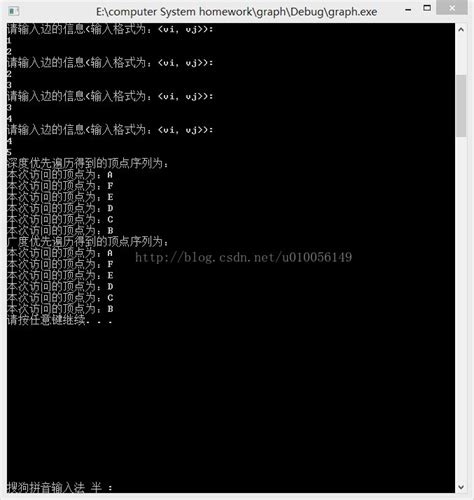Click the empty scrollbar track below the thumb
The image size is (474, 500).
(x=461, y=308)
